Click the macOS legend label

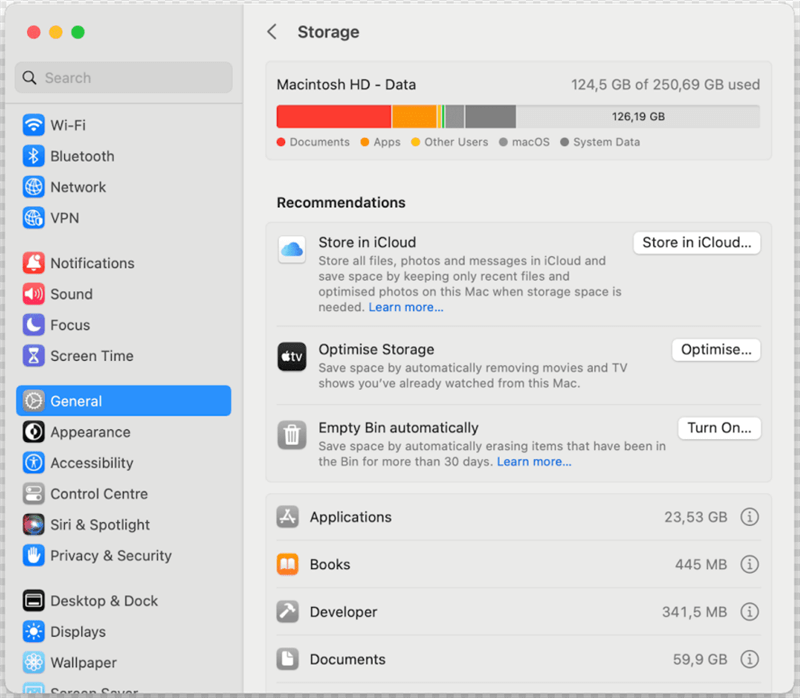(x=531, y=142)
